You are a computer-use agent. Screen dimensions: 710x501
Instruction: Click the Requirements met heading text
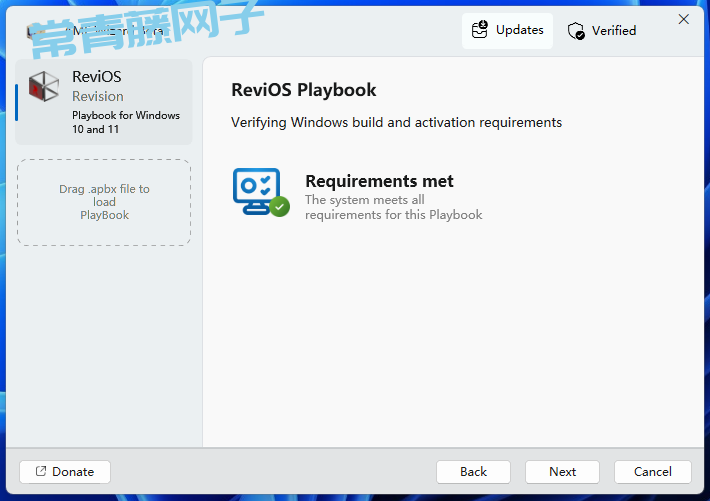(379, 181)
